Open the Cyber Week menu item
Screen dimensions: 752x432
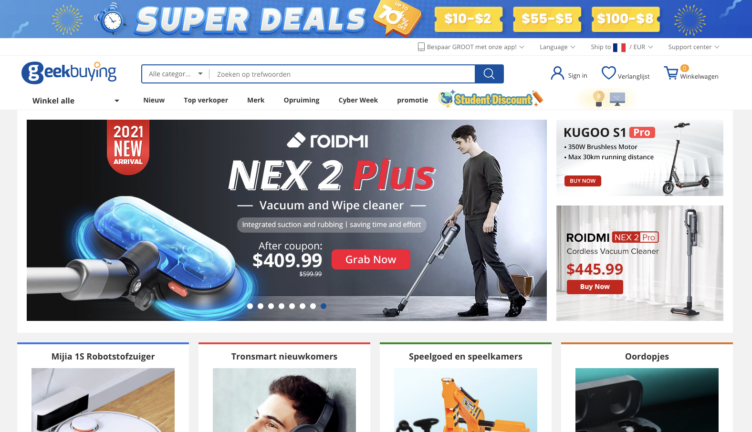pos(358,100)
